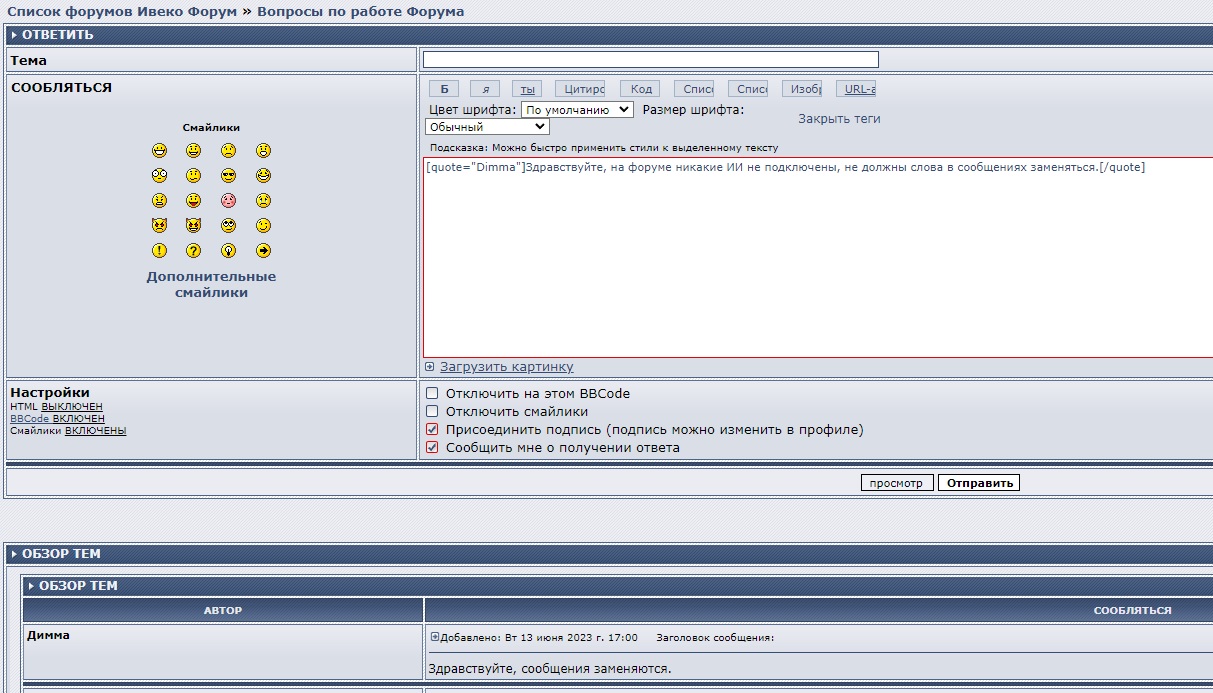The width and height of the screenshot is (1213, 693).
Task: Open the font color dropdown 'По умолчанию'
Action: click(x=577, y=110)
